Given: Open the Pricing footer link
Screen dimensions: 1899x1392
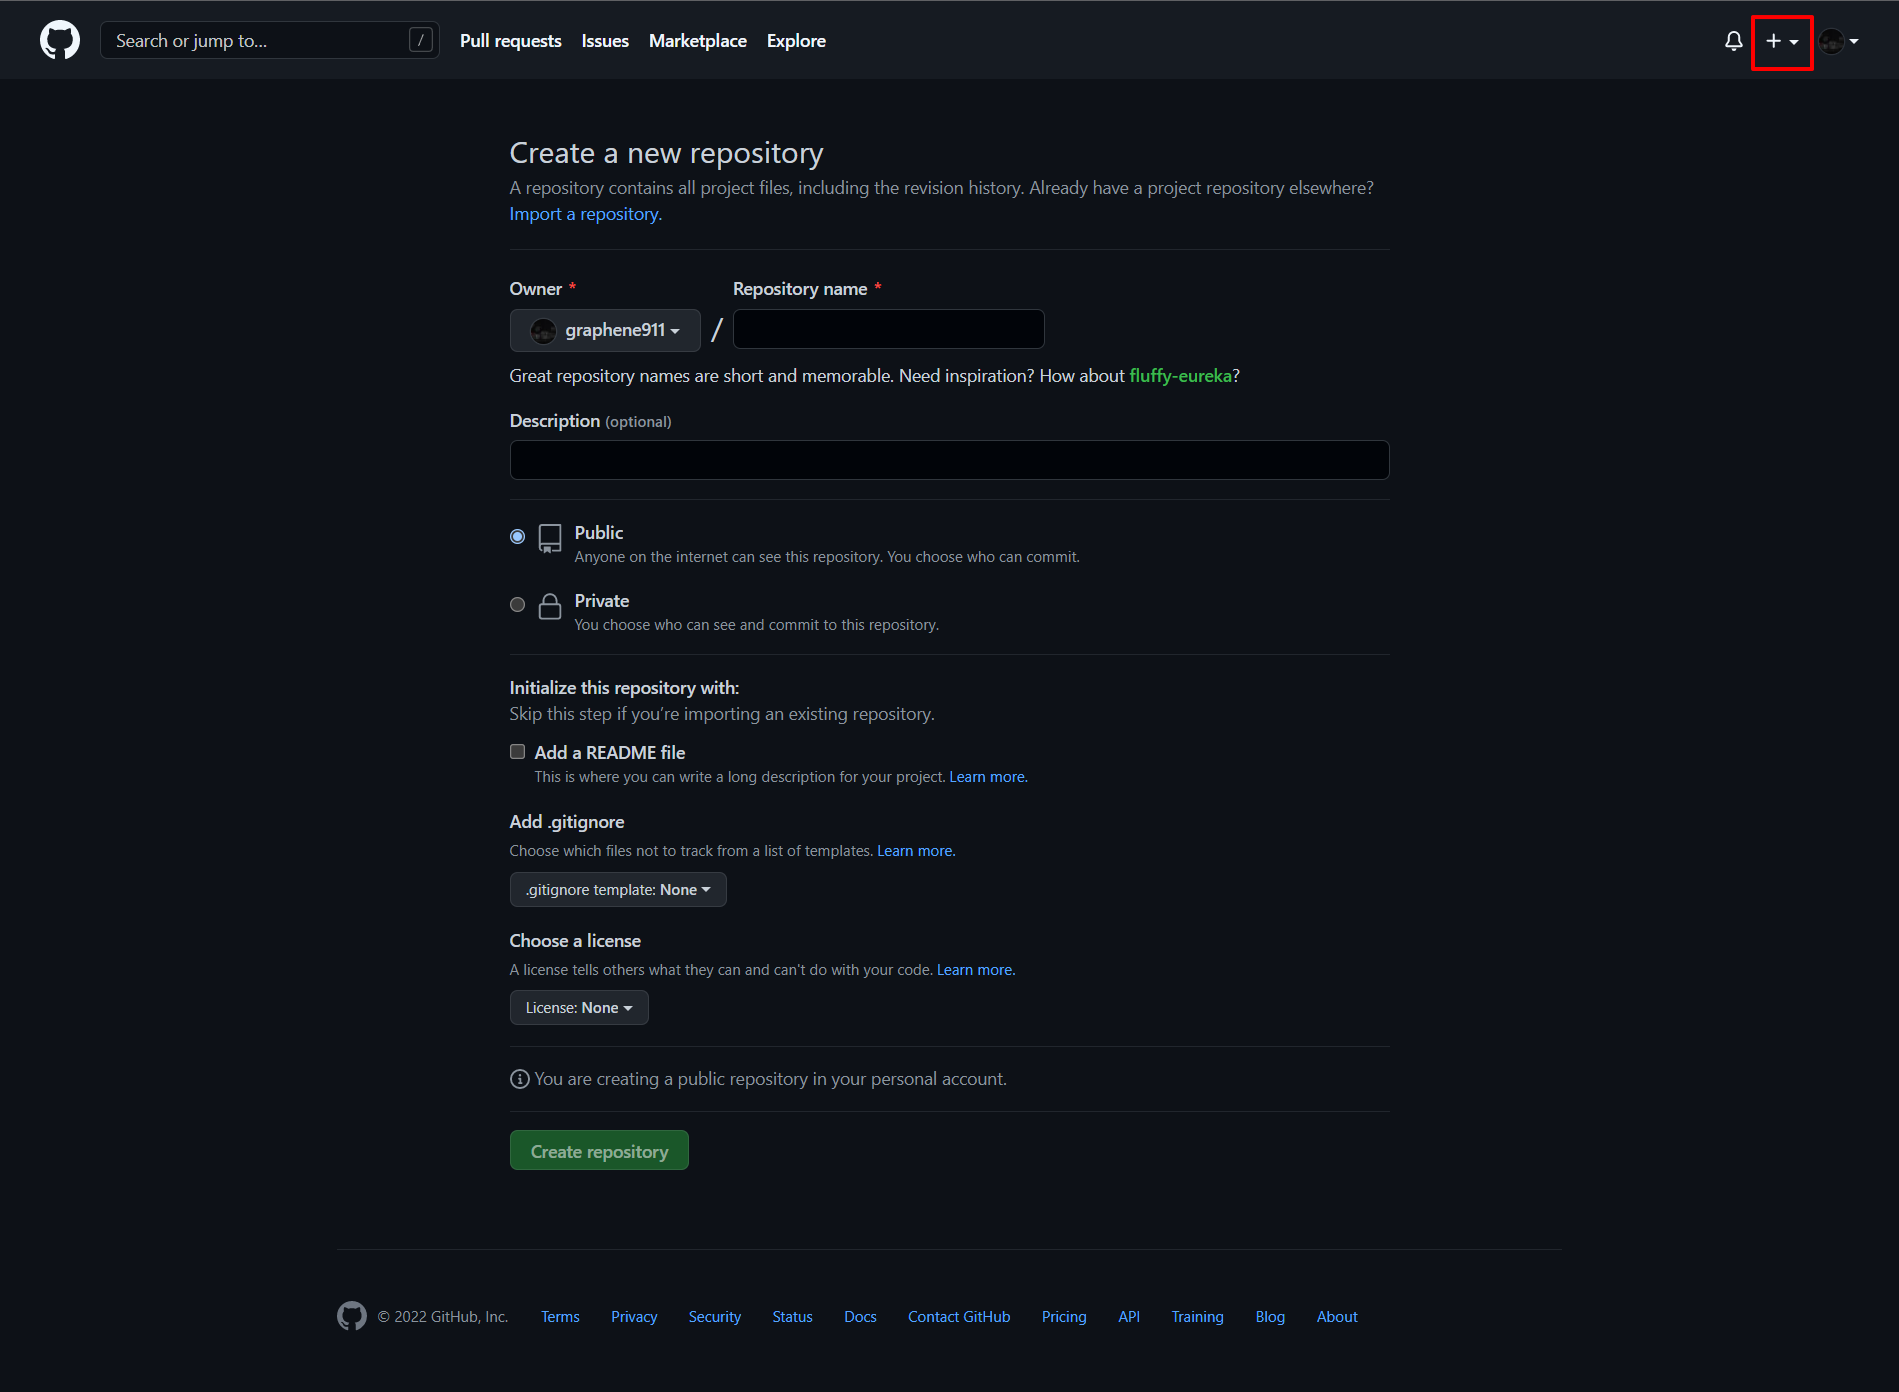Looking at the screenshot, I should (x=1064, y=1317).
